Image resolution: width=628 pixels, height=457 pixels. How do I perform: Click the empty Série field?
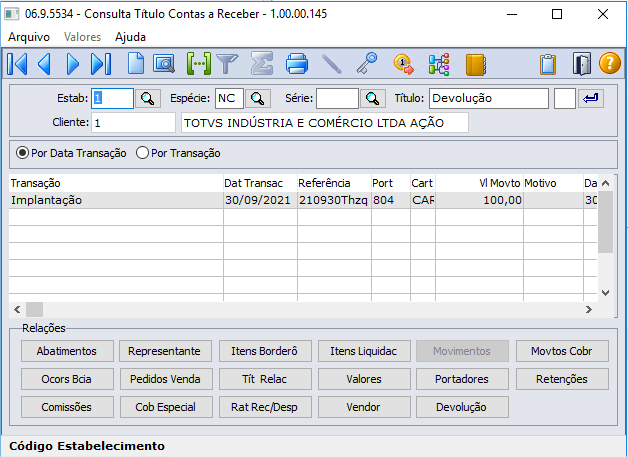[x=337, y=99]
